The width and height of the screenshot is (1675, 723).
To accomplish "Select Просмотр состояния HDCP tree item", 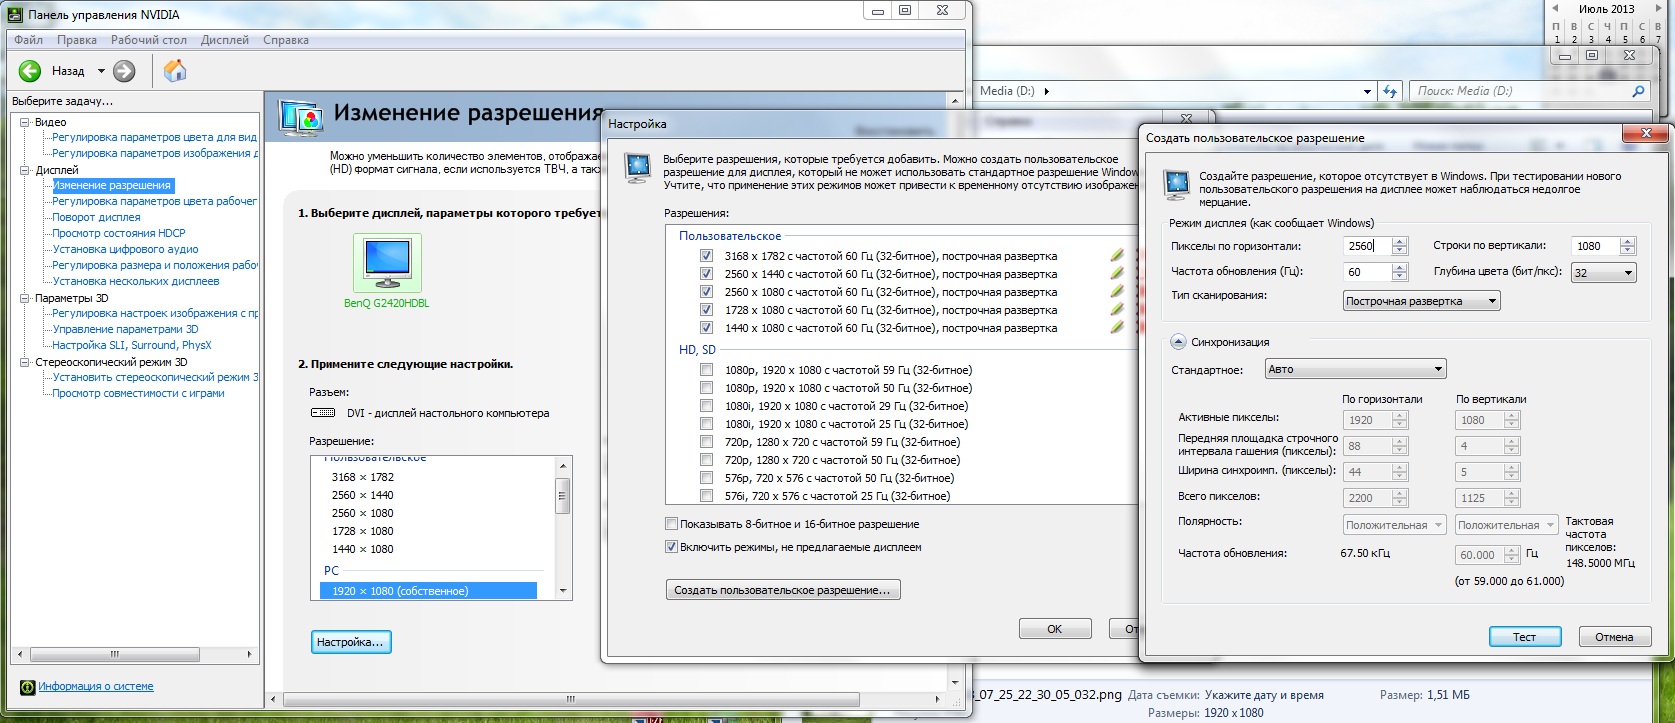I will pos(119,233).
